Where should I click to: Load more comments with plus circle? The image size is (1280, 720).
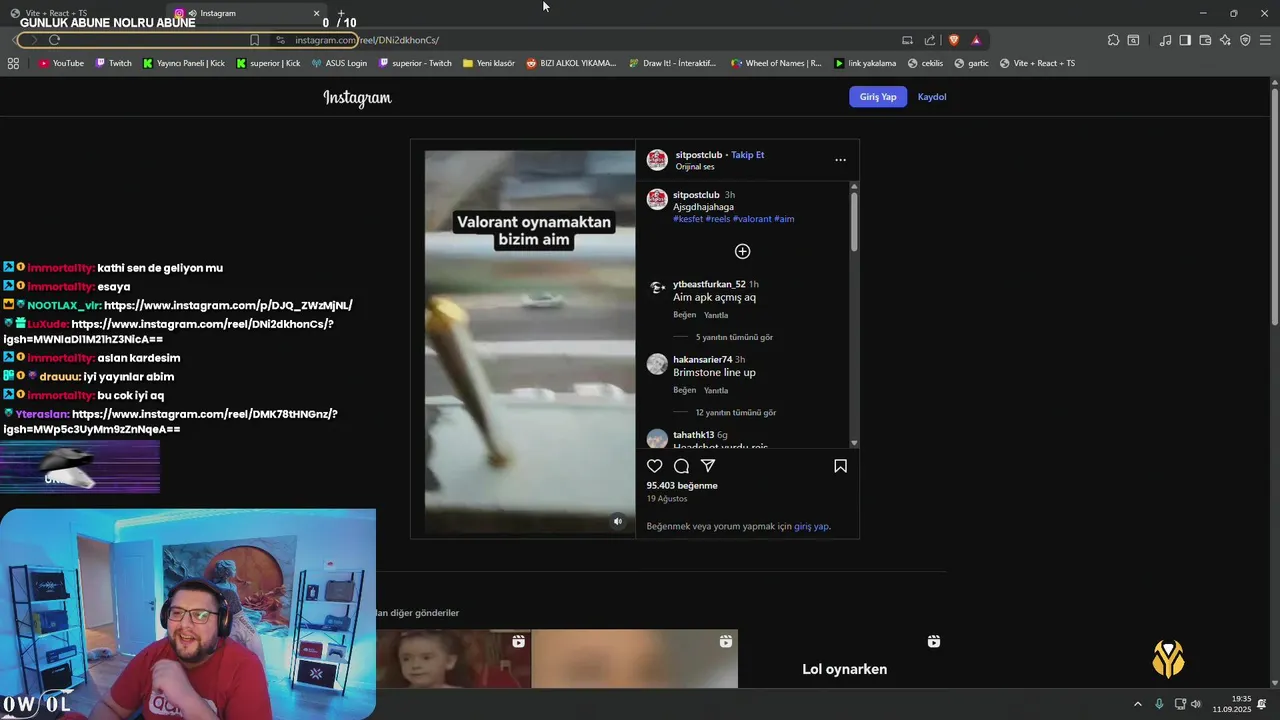tap(742, 251)
